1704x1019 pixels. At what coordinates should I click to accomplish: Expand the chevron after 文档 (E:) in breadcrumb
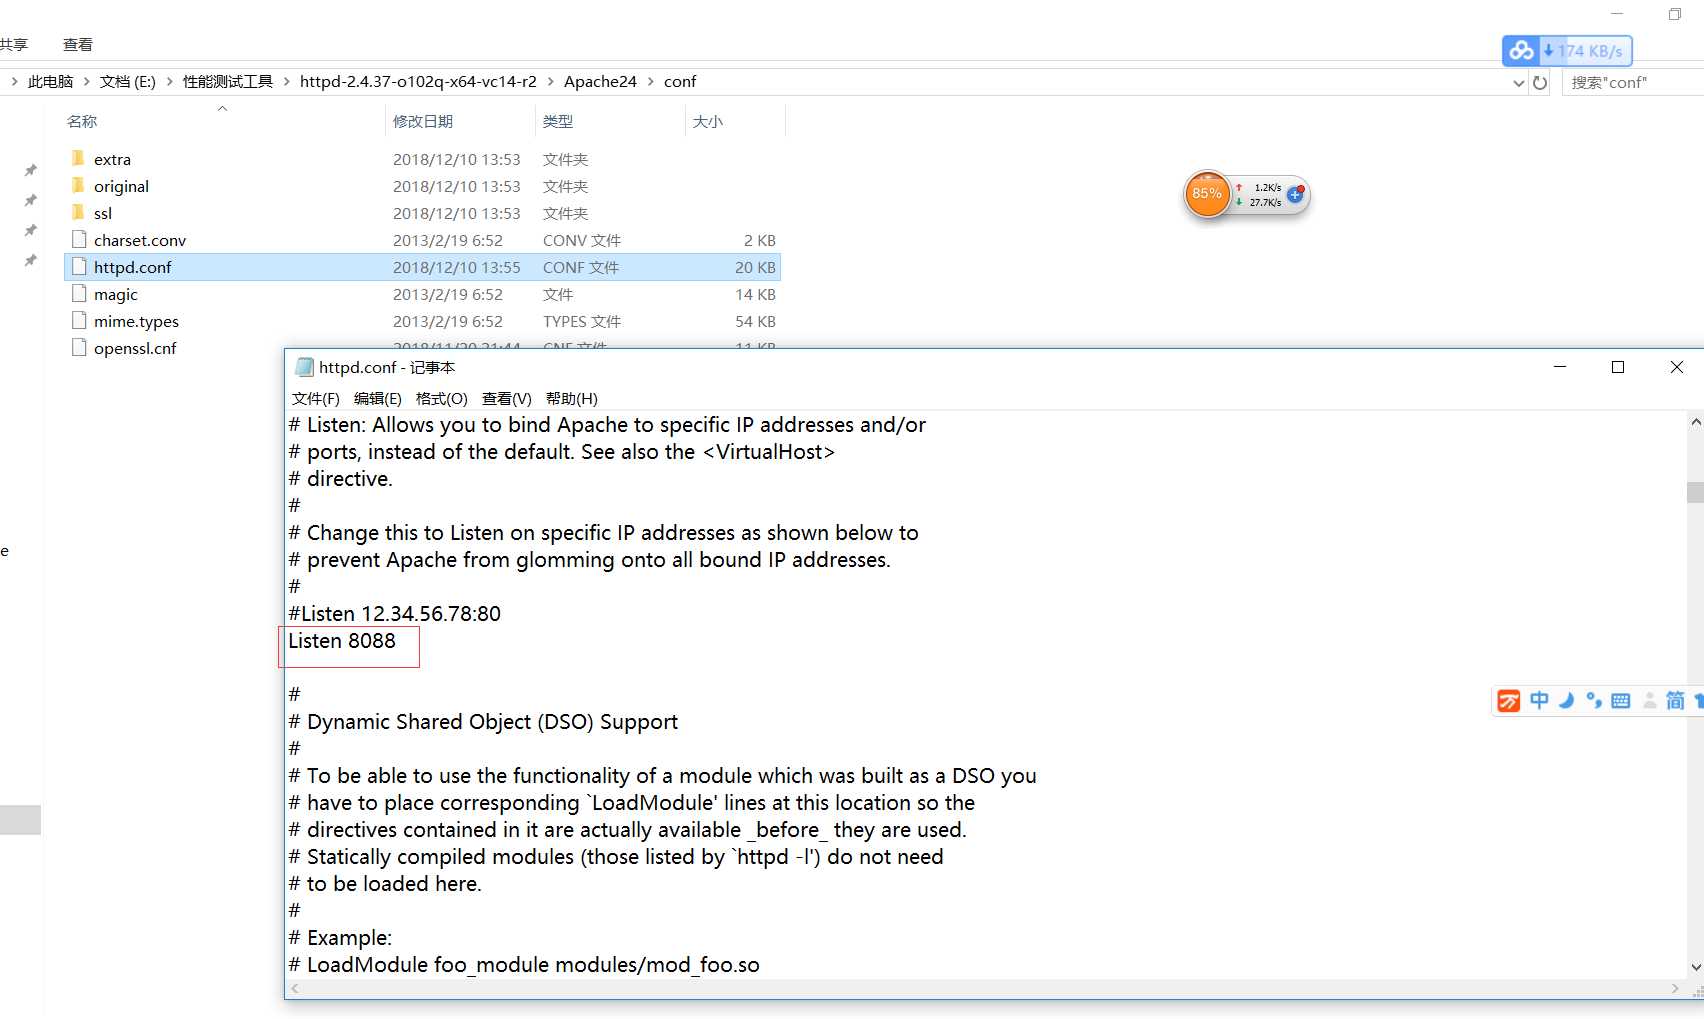pyautogui.click(x=169, y=81)
